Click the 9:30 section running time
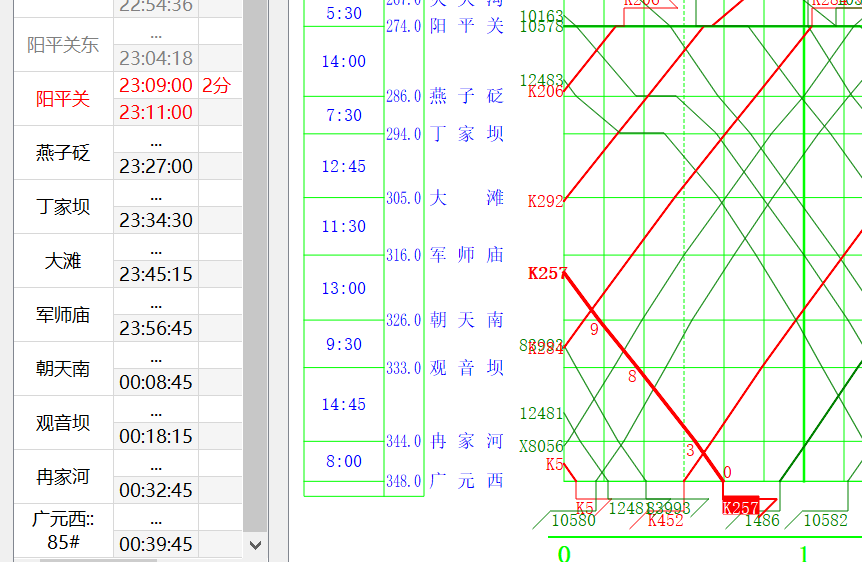The width and height of the screenshot is (862, 562). point(344,344)
